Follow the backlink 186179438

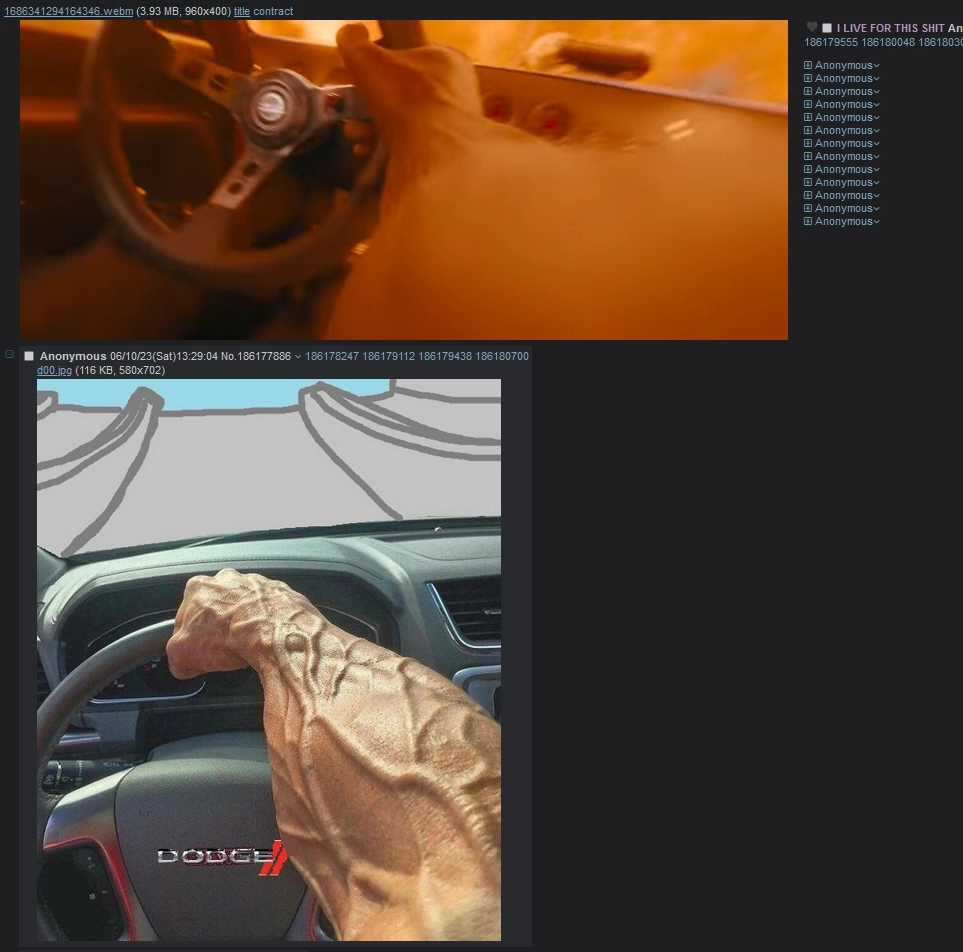click(445, 356)
